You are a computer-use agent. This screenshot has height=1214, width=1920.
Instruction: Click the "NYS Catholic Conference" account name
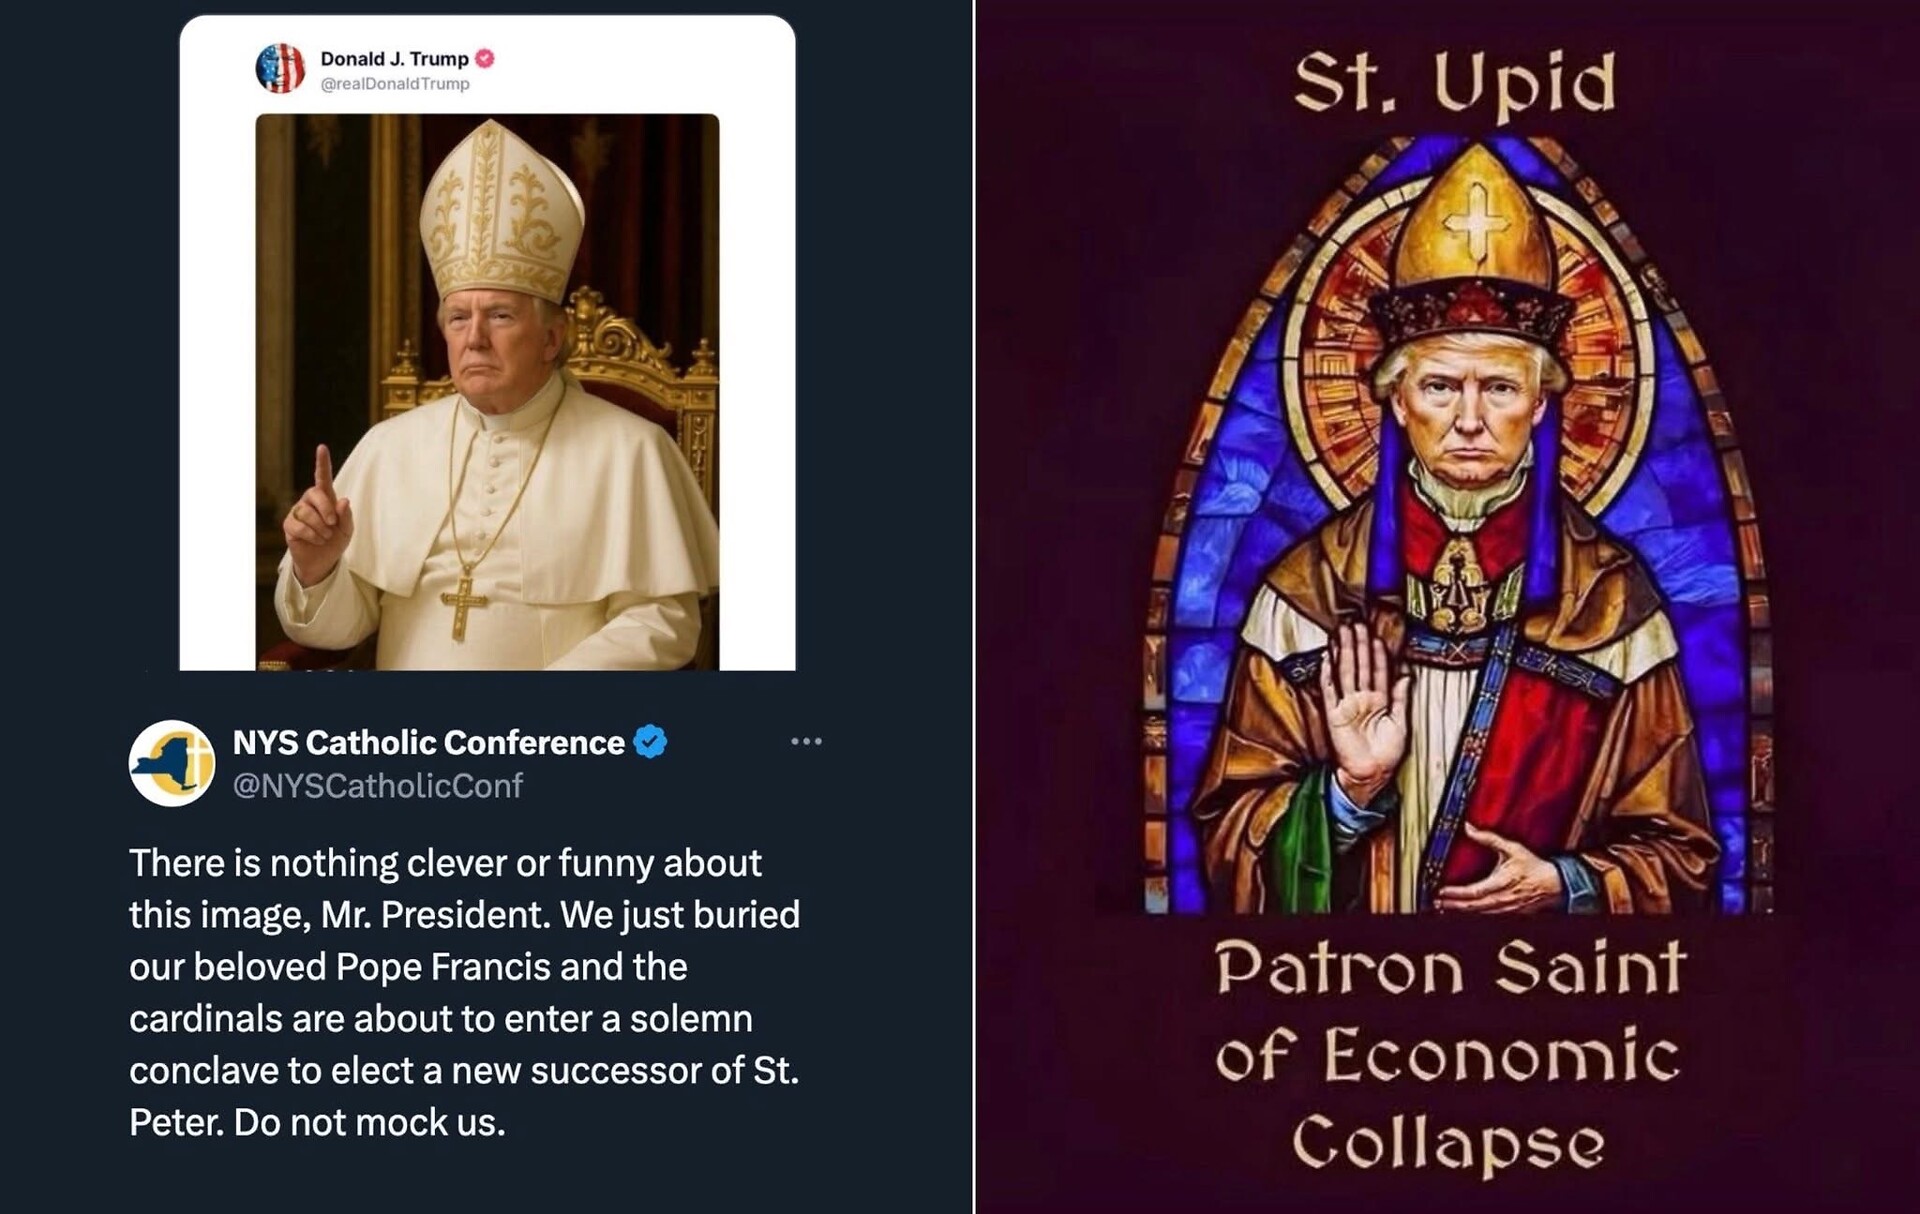428,742
